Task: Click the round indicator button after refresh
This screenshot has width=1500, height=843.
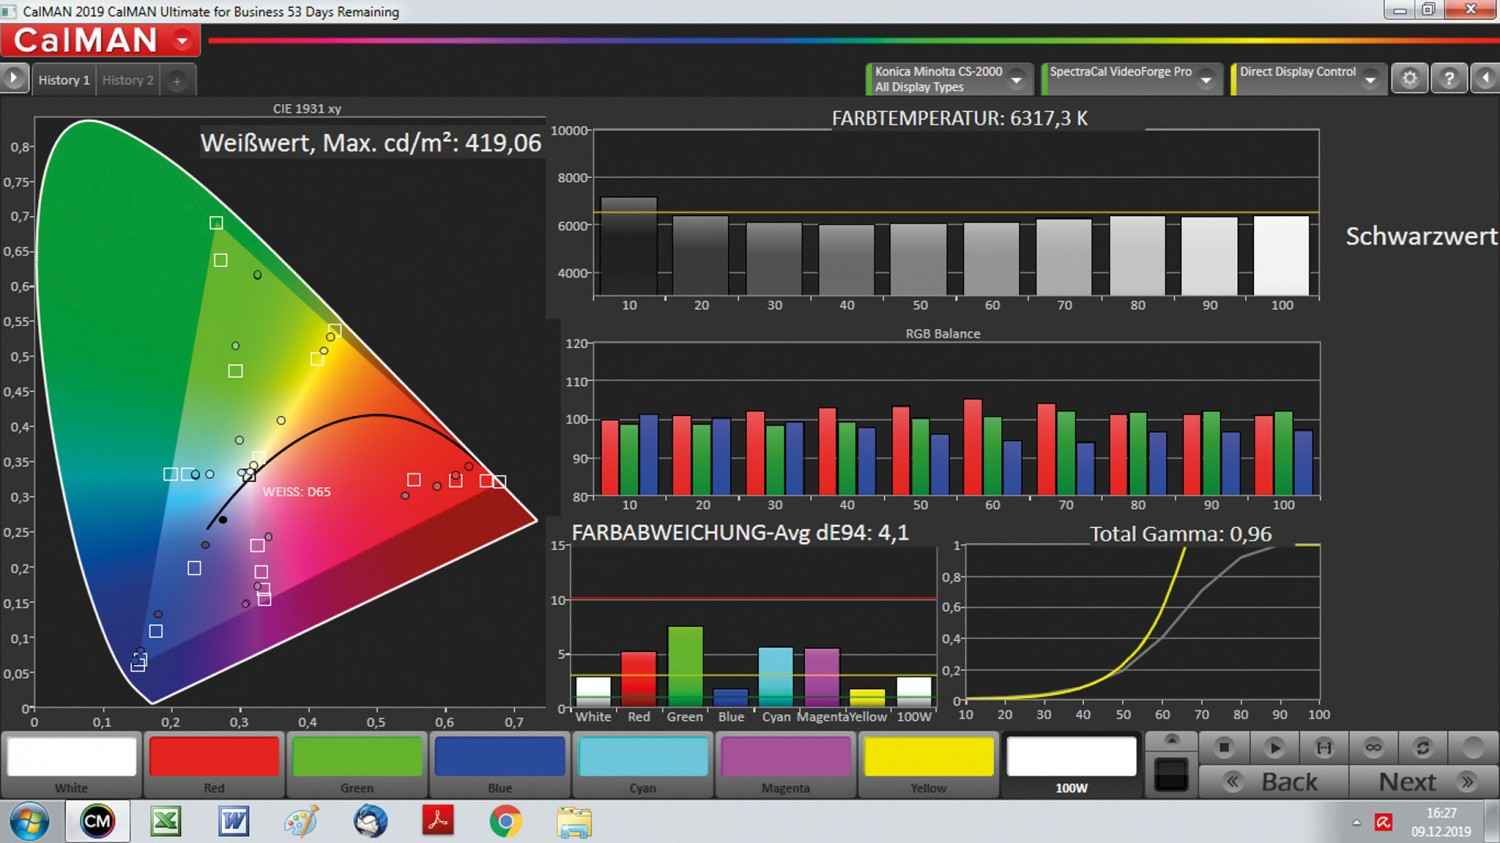Action: pyautogui.click(x=1472, y=747)
